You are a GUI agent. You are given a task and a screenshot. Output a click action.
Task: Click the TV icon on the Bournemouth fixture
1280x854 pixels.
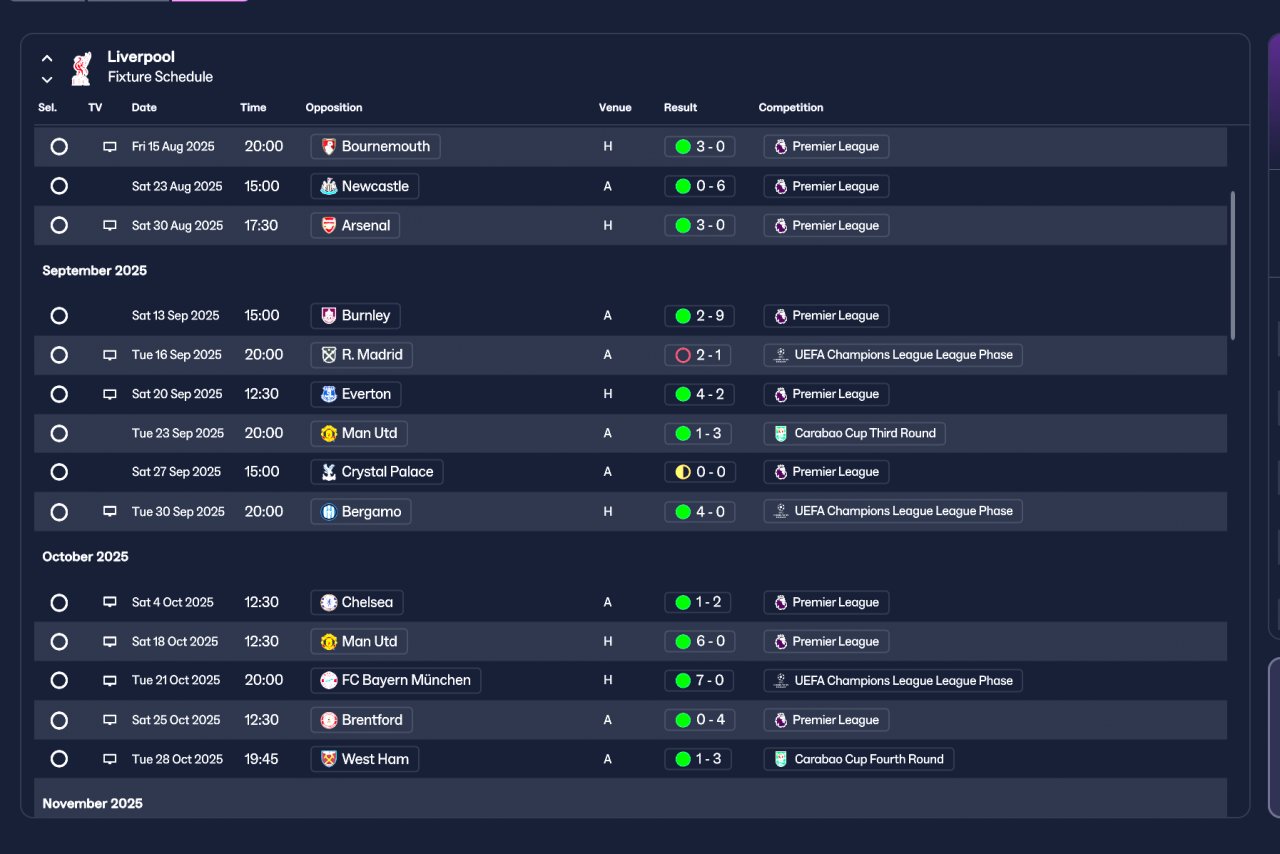click(x=110, y=147)
